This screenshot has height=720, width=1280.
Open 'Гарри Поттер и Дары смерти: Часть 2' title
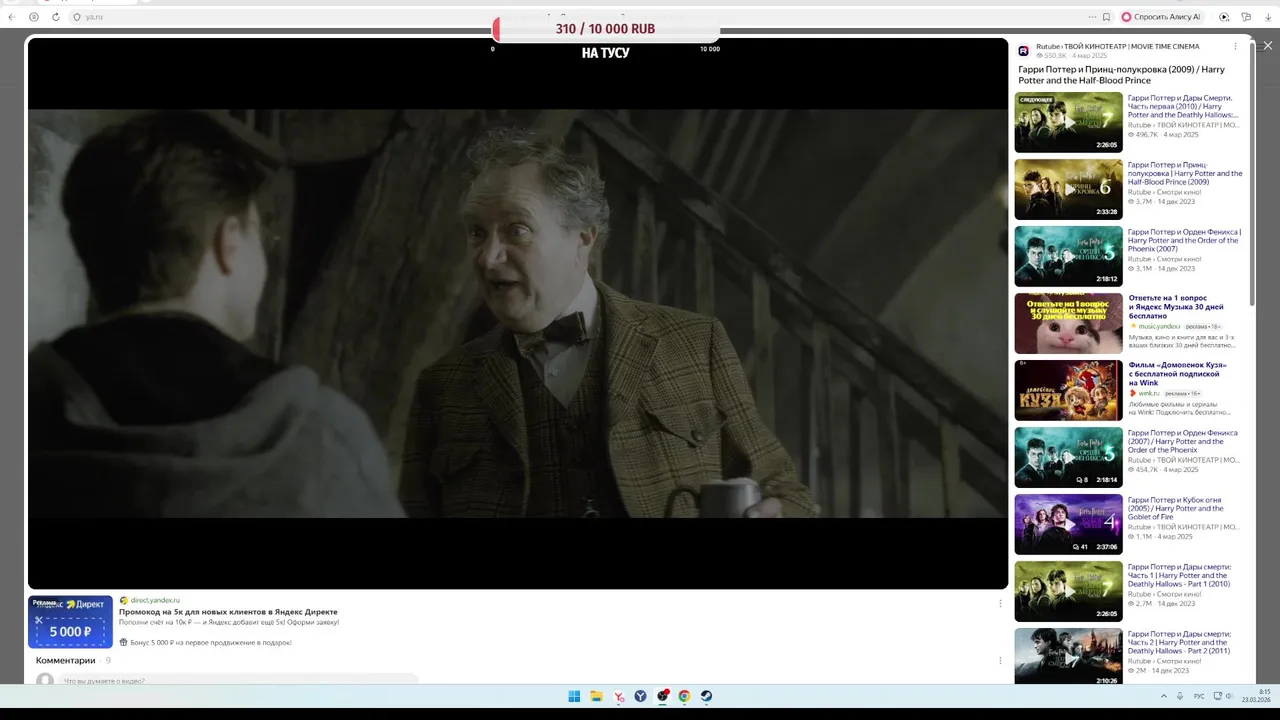click(x=1179, y=642)
